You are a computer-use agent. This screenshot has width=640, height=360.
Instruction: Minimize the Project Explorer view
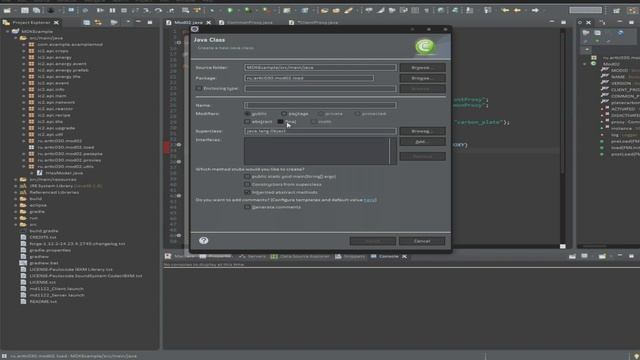click(138, 22)
